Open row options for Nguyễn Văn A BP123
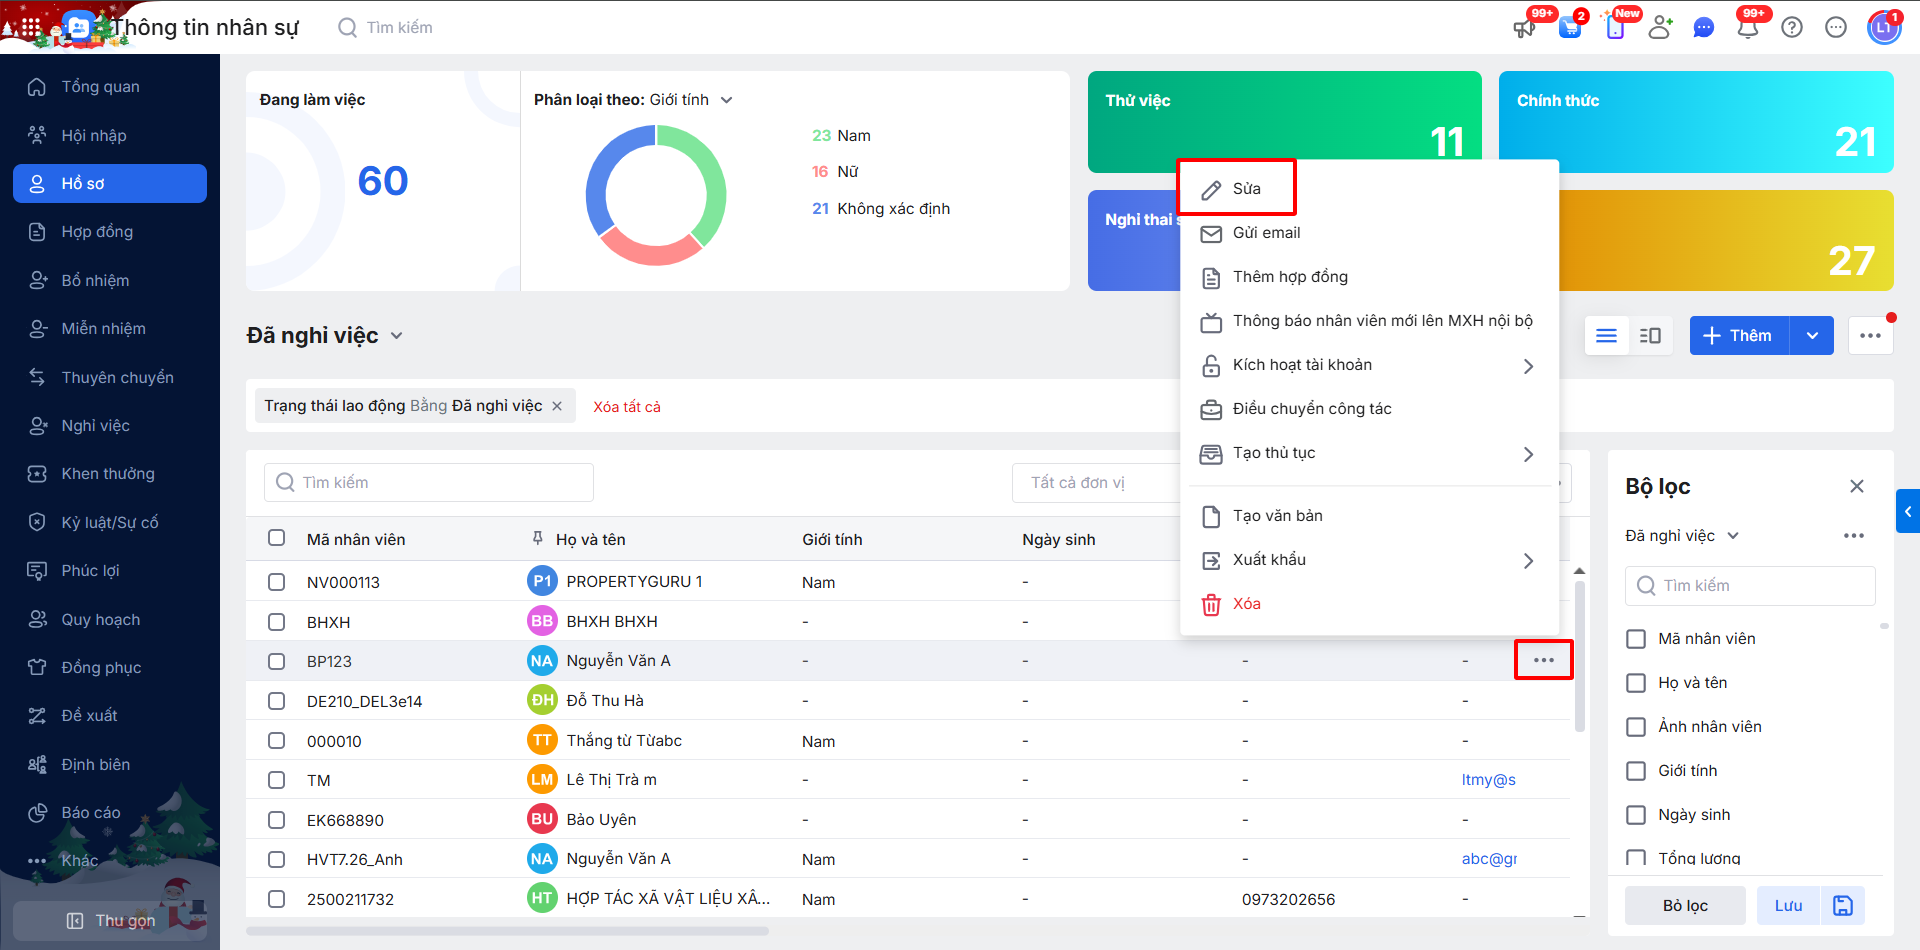 [1543, 660]
